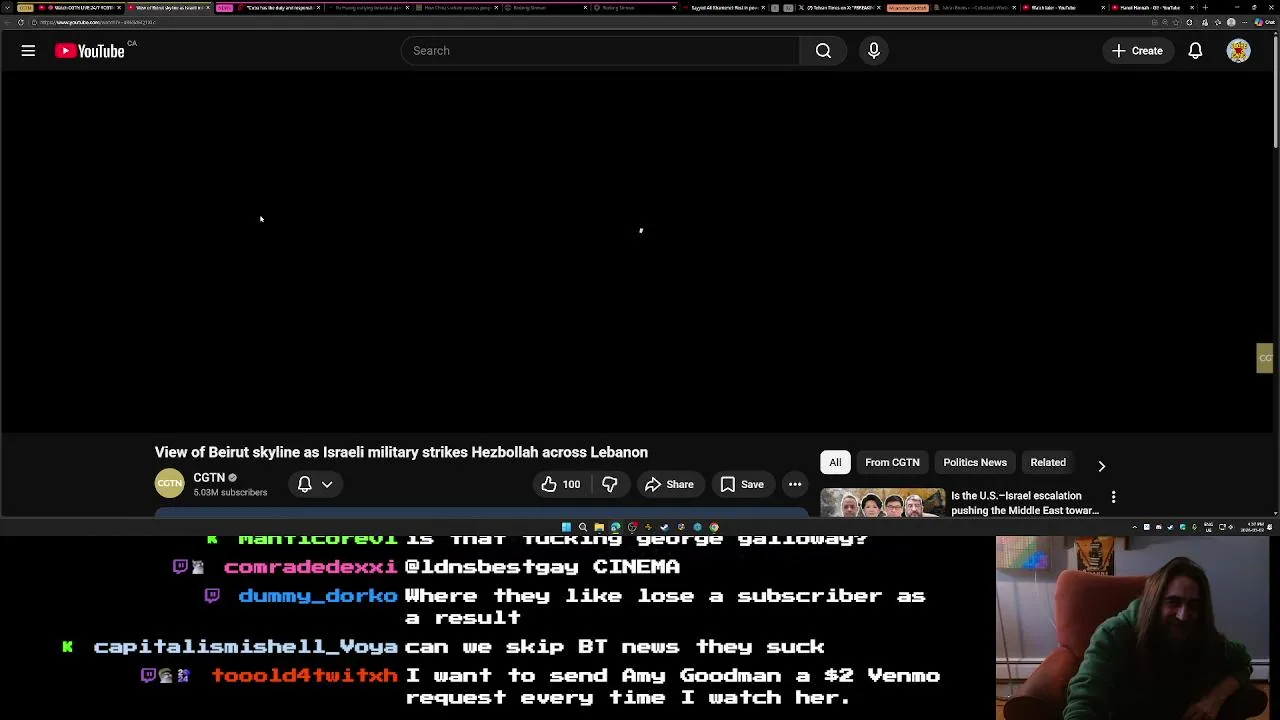
Task: Select the From CGTN chip
Action: pos(892,462)
